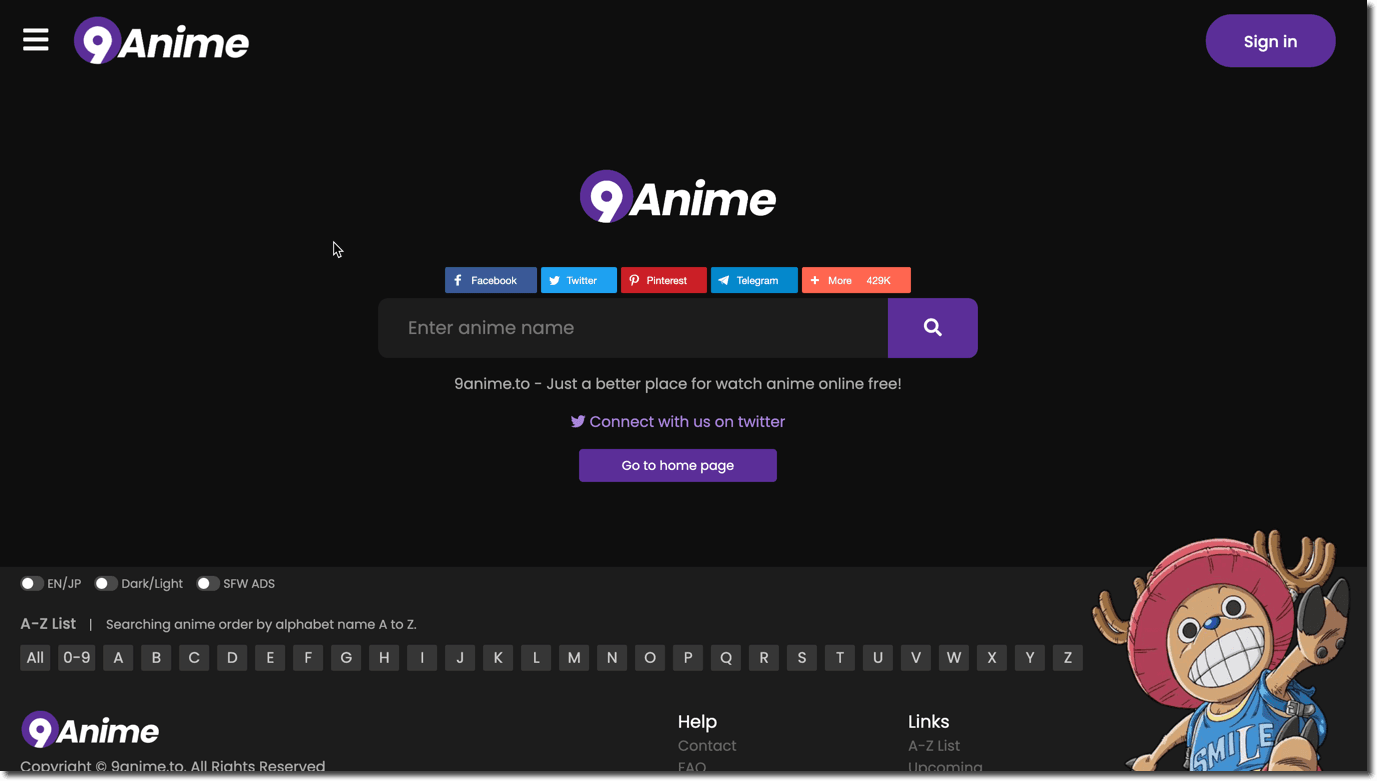Toggle EN/JP language switch
1377x781 pixels.
[32, 583]
